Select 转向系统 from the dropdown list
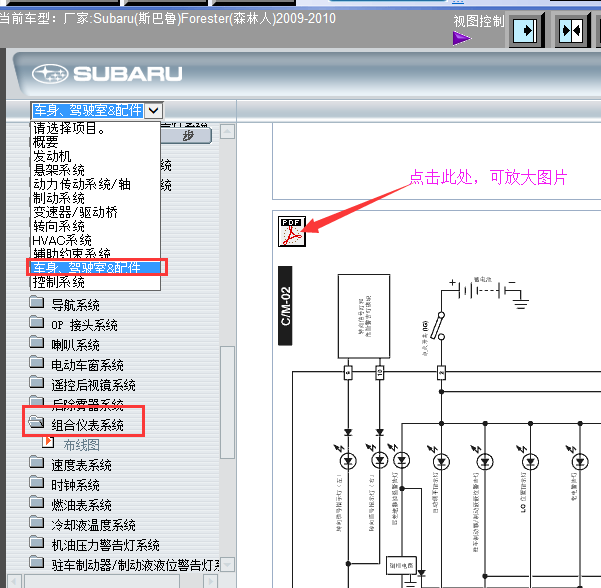Screen dimensions: 601x588 tap(95, 226)
